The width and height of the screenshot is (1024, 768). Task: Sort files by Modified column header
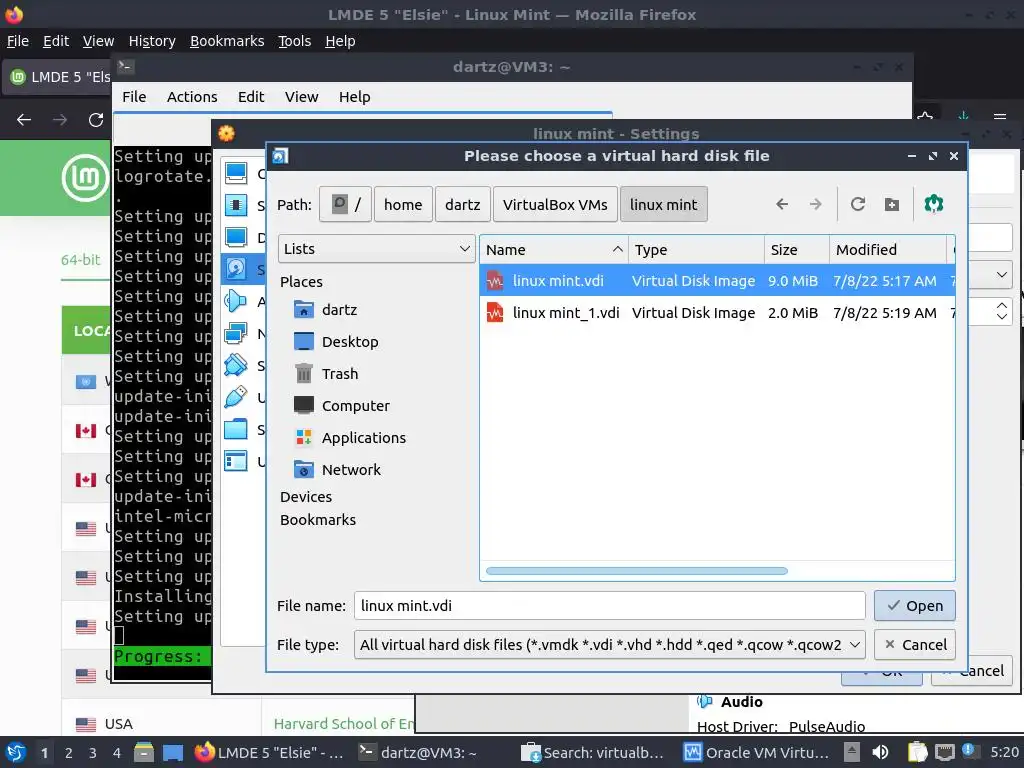tap(888, 249)
